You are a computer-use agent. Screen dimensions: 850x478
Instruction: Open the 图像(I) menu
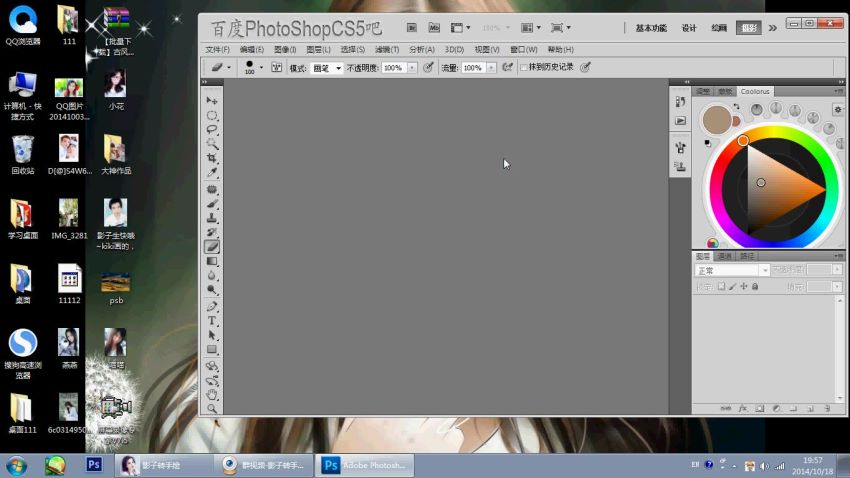point(285,49)
